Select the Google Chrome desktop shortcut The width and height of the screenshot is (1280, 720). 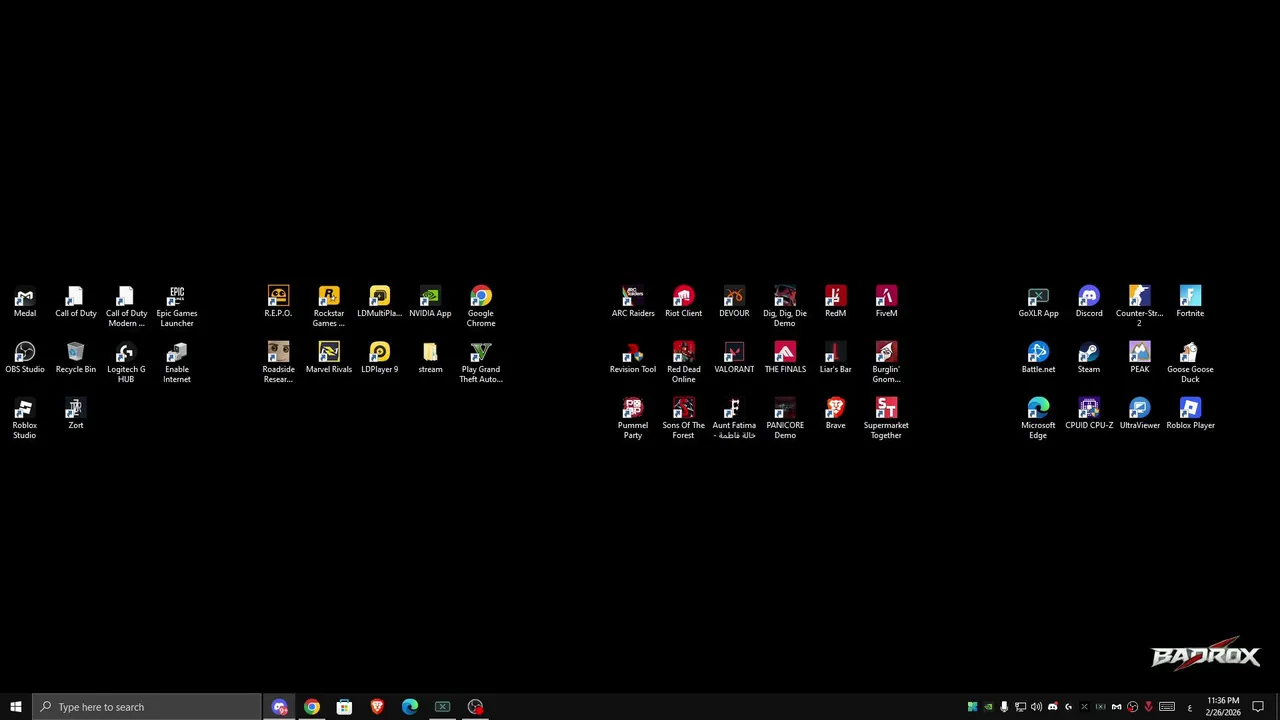481,307
